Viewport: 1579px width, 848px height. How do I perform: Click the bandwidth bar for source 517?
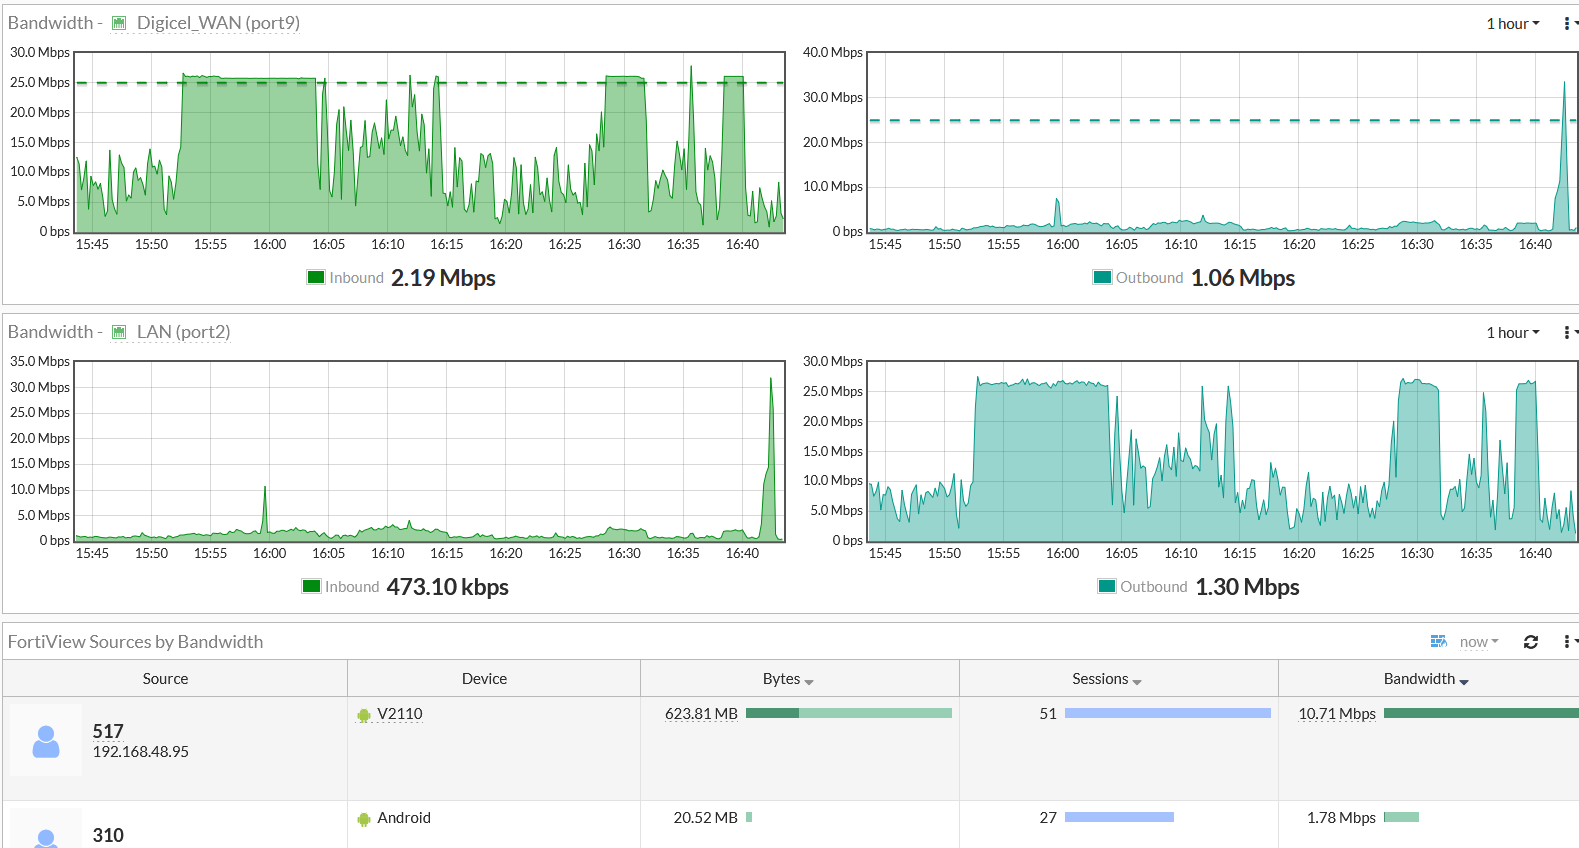[x=1481, y=713]
